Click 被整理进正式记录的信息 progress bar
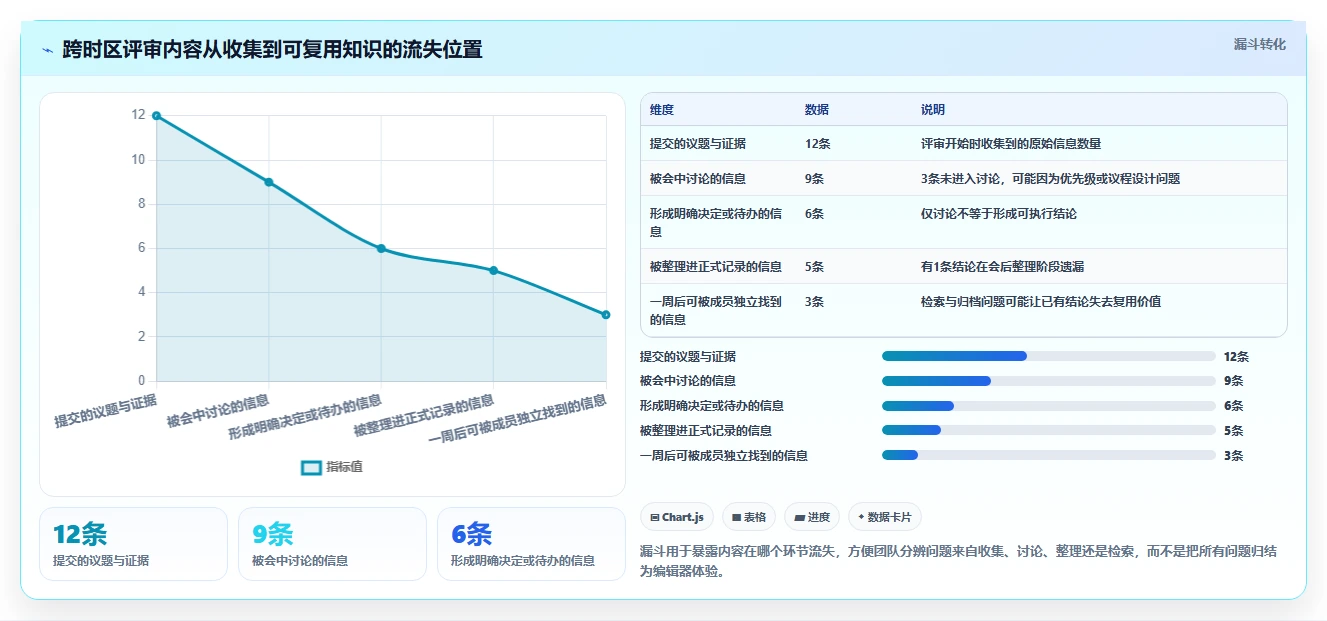Viewport: 1327px width, 621px height. tap(1049, 431)
